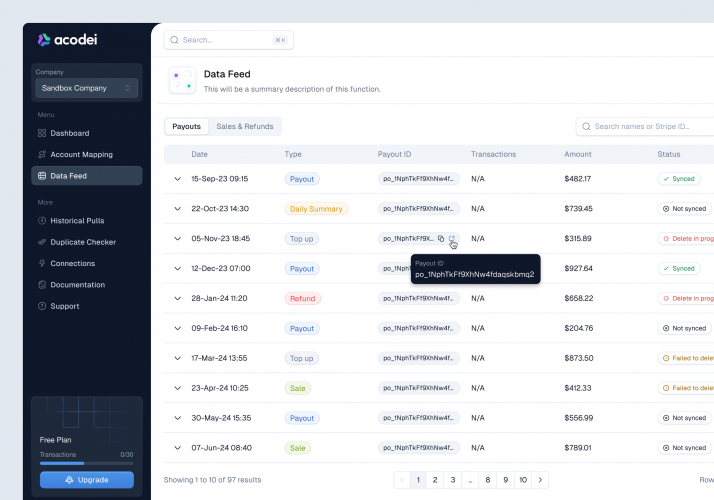
Task: Select page 1 in pagination
Action: tap(418, 480)
